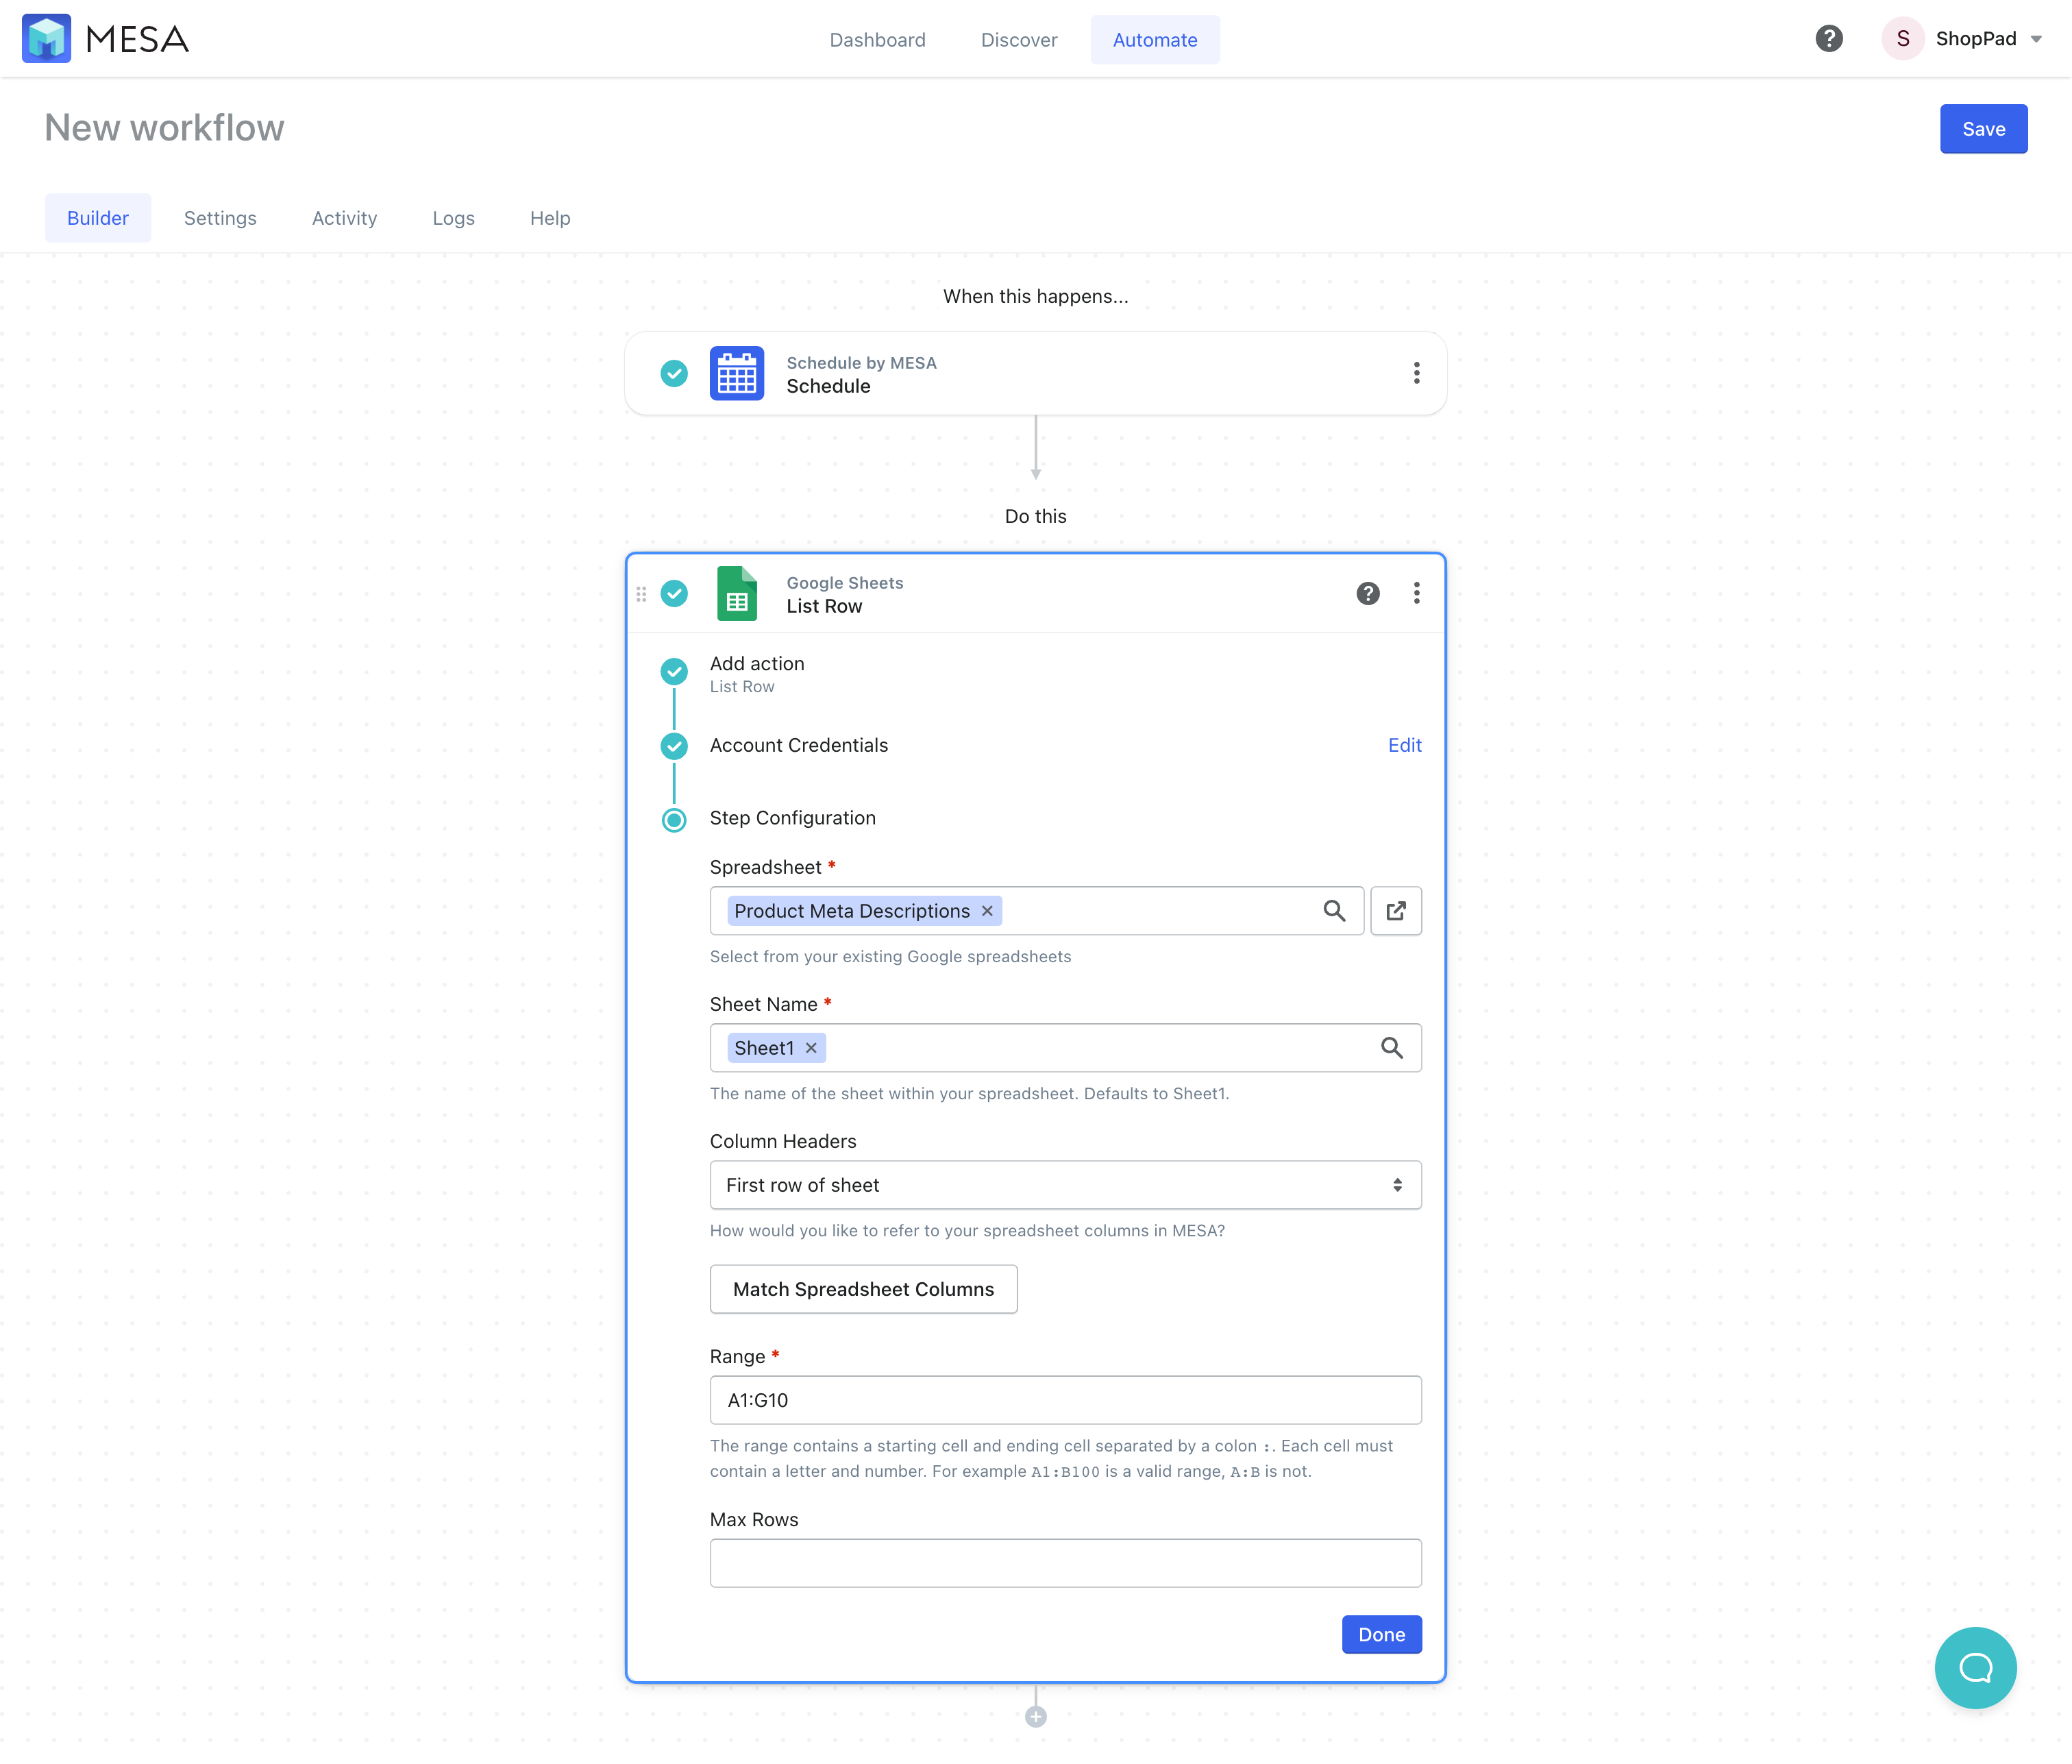This screenshot has width=2072, height=1764.
Task: Switch to the Help tab
Action: (x=550, y=218)
